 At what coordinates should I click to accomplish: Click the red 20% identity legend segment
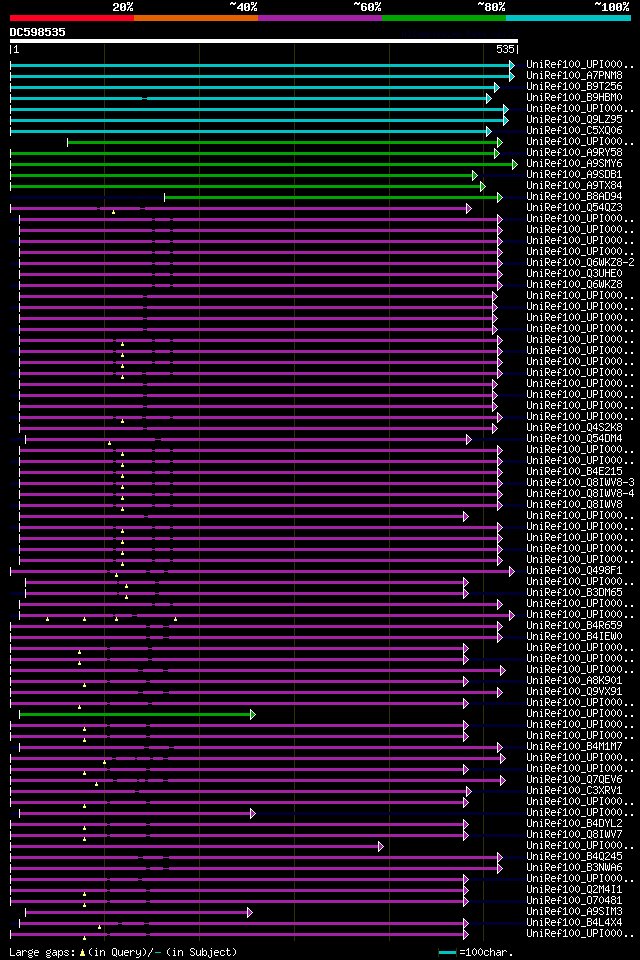click(x=72, y=18)
